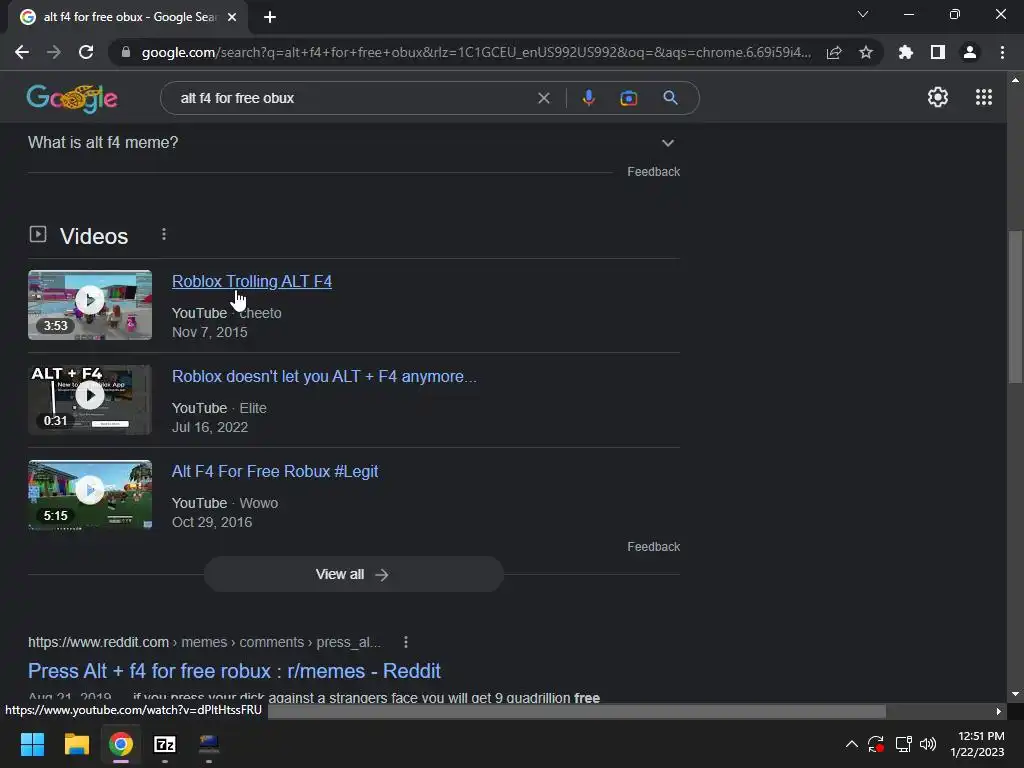
Task: Play the 5:15 video thumbnail
Action: pyautogui.click(x=90, y=494)
